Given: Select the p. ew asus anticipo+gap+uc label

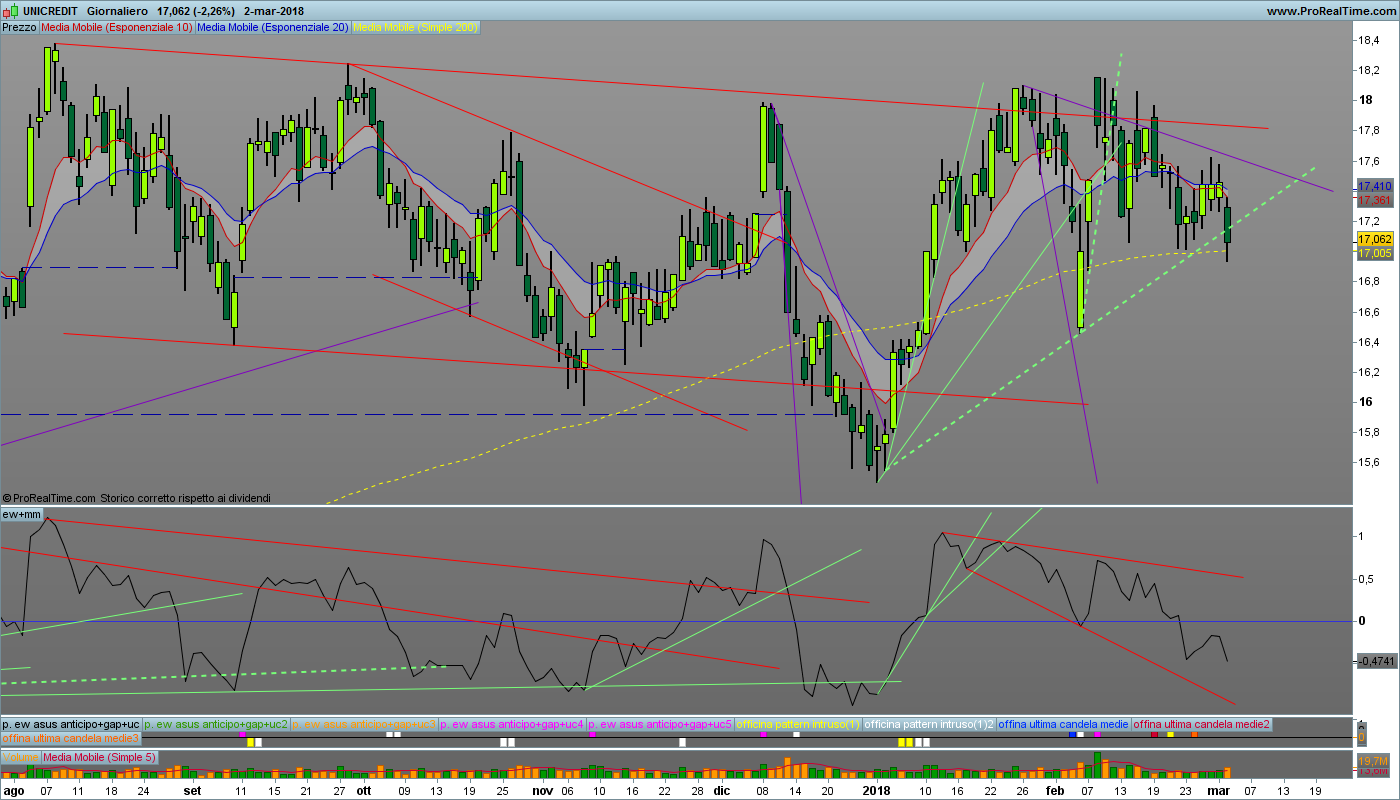Looking at the screenshot, I should [71, 723].
